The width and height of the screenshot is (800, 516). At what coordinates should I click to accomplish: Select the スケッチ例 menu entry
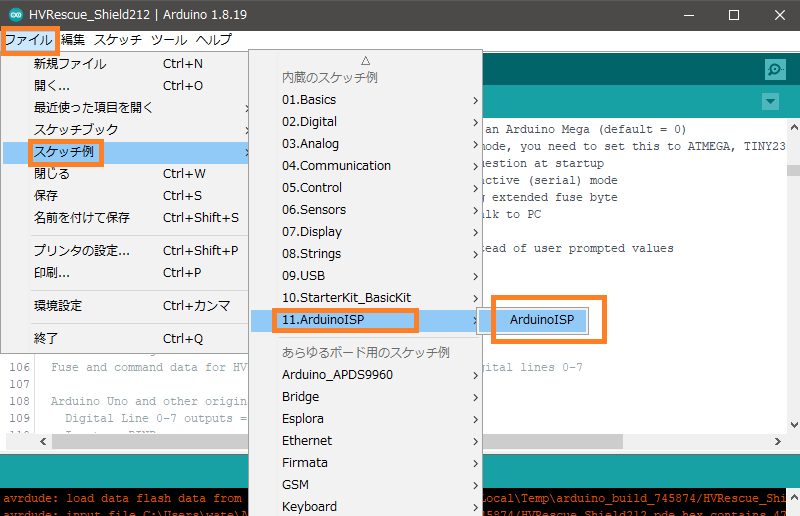126,152
